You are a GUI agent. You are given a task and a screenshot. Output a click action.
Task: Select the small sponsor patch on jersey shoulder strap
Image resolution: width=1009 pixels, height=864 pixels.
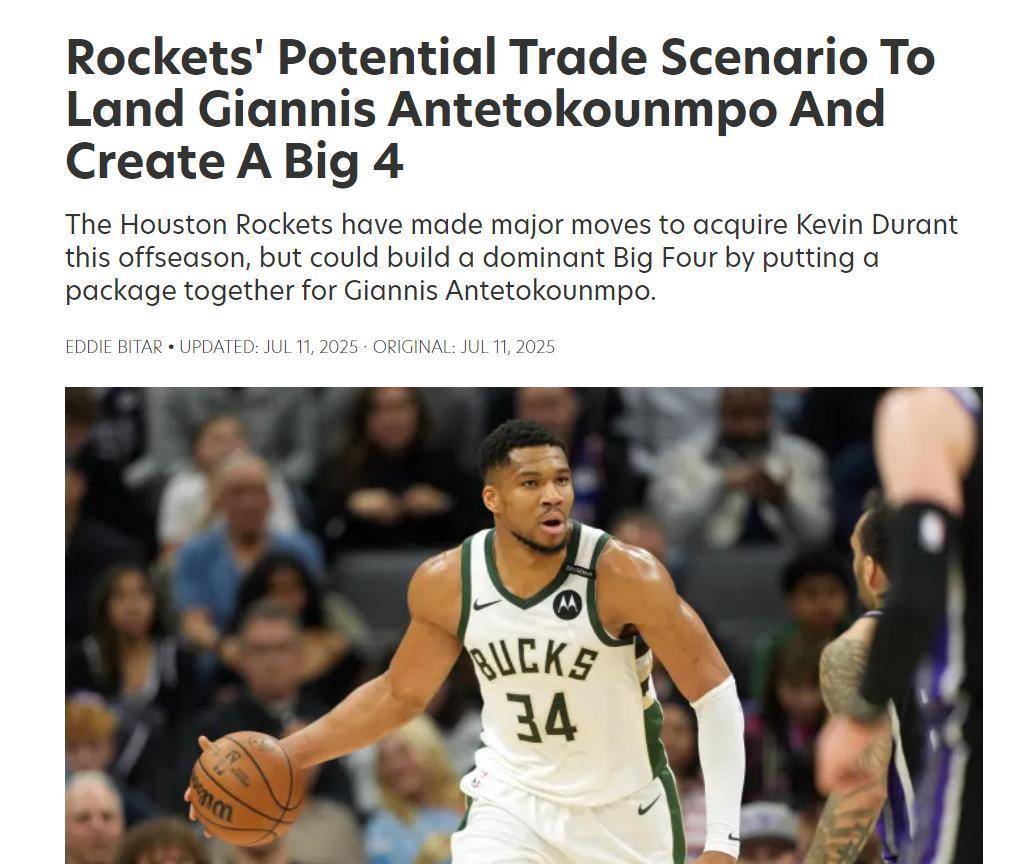pyautogui.click(x=580, y=570)
